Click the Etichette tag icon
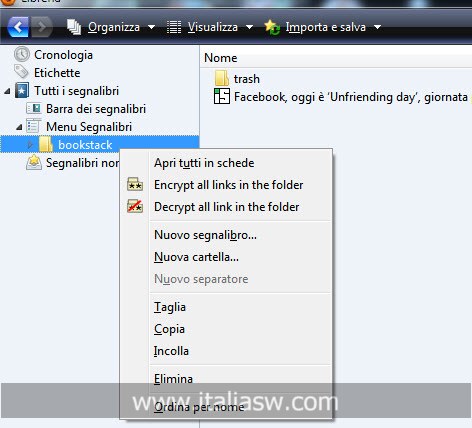 point(21,72)
